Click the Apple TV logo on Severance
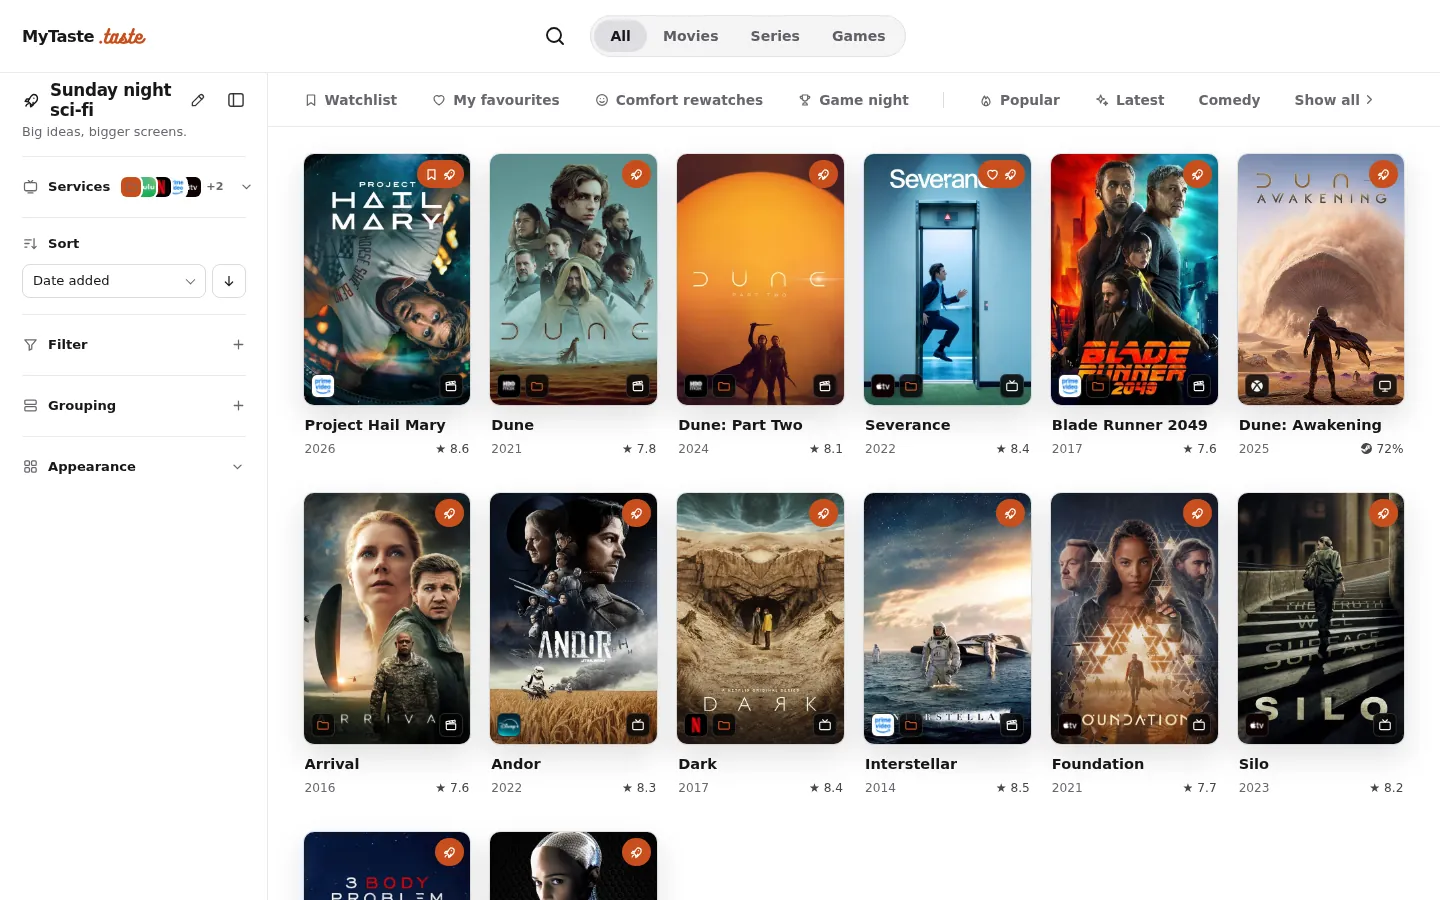 (883, 386)
